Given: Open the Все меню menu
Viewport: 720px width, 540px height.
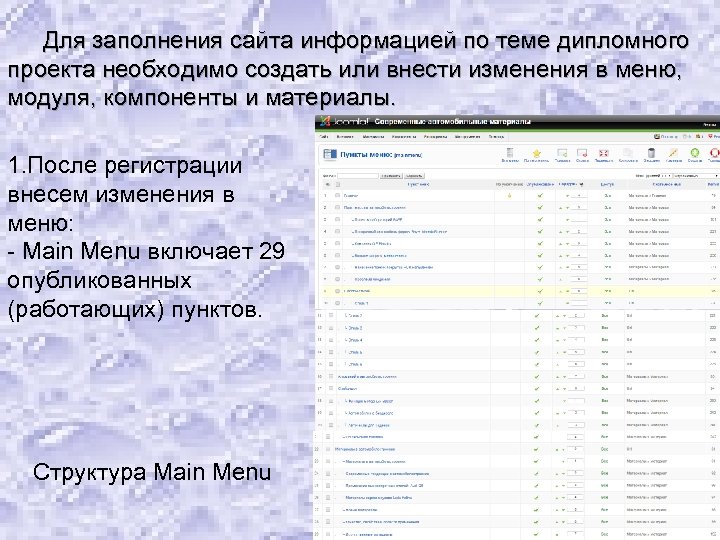Looking at the screenshot, I should coord(345,137).
